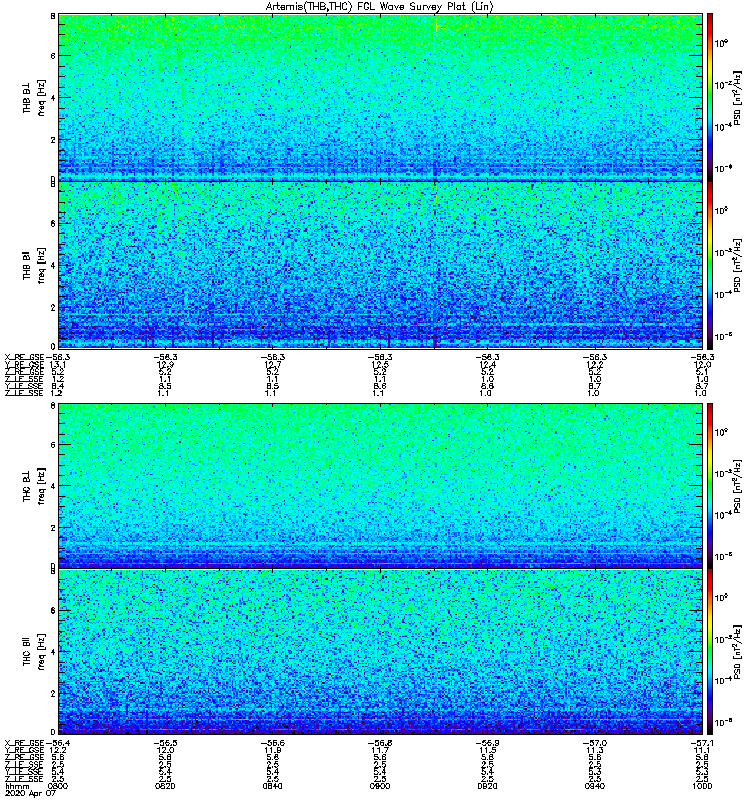Click the "11.5" Y position value under the THC panels
This screenshot has width=750, height=800.
point(487,750)
